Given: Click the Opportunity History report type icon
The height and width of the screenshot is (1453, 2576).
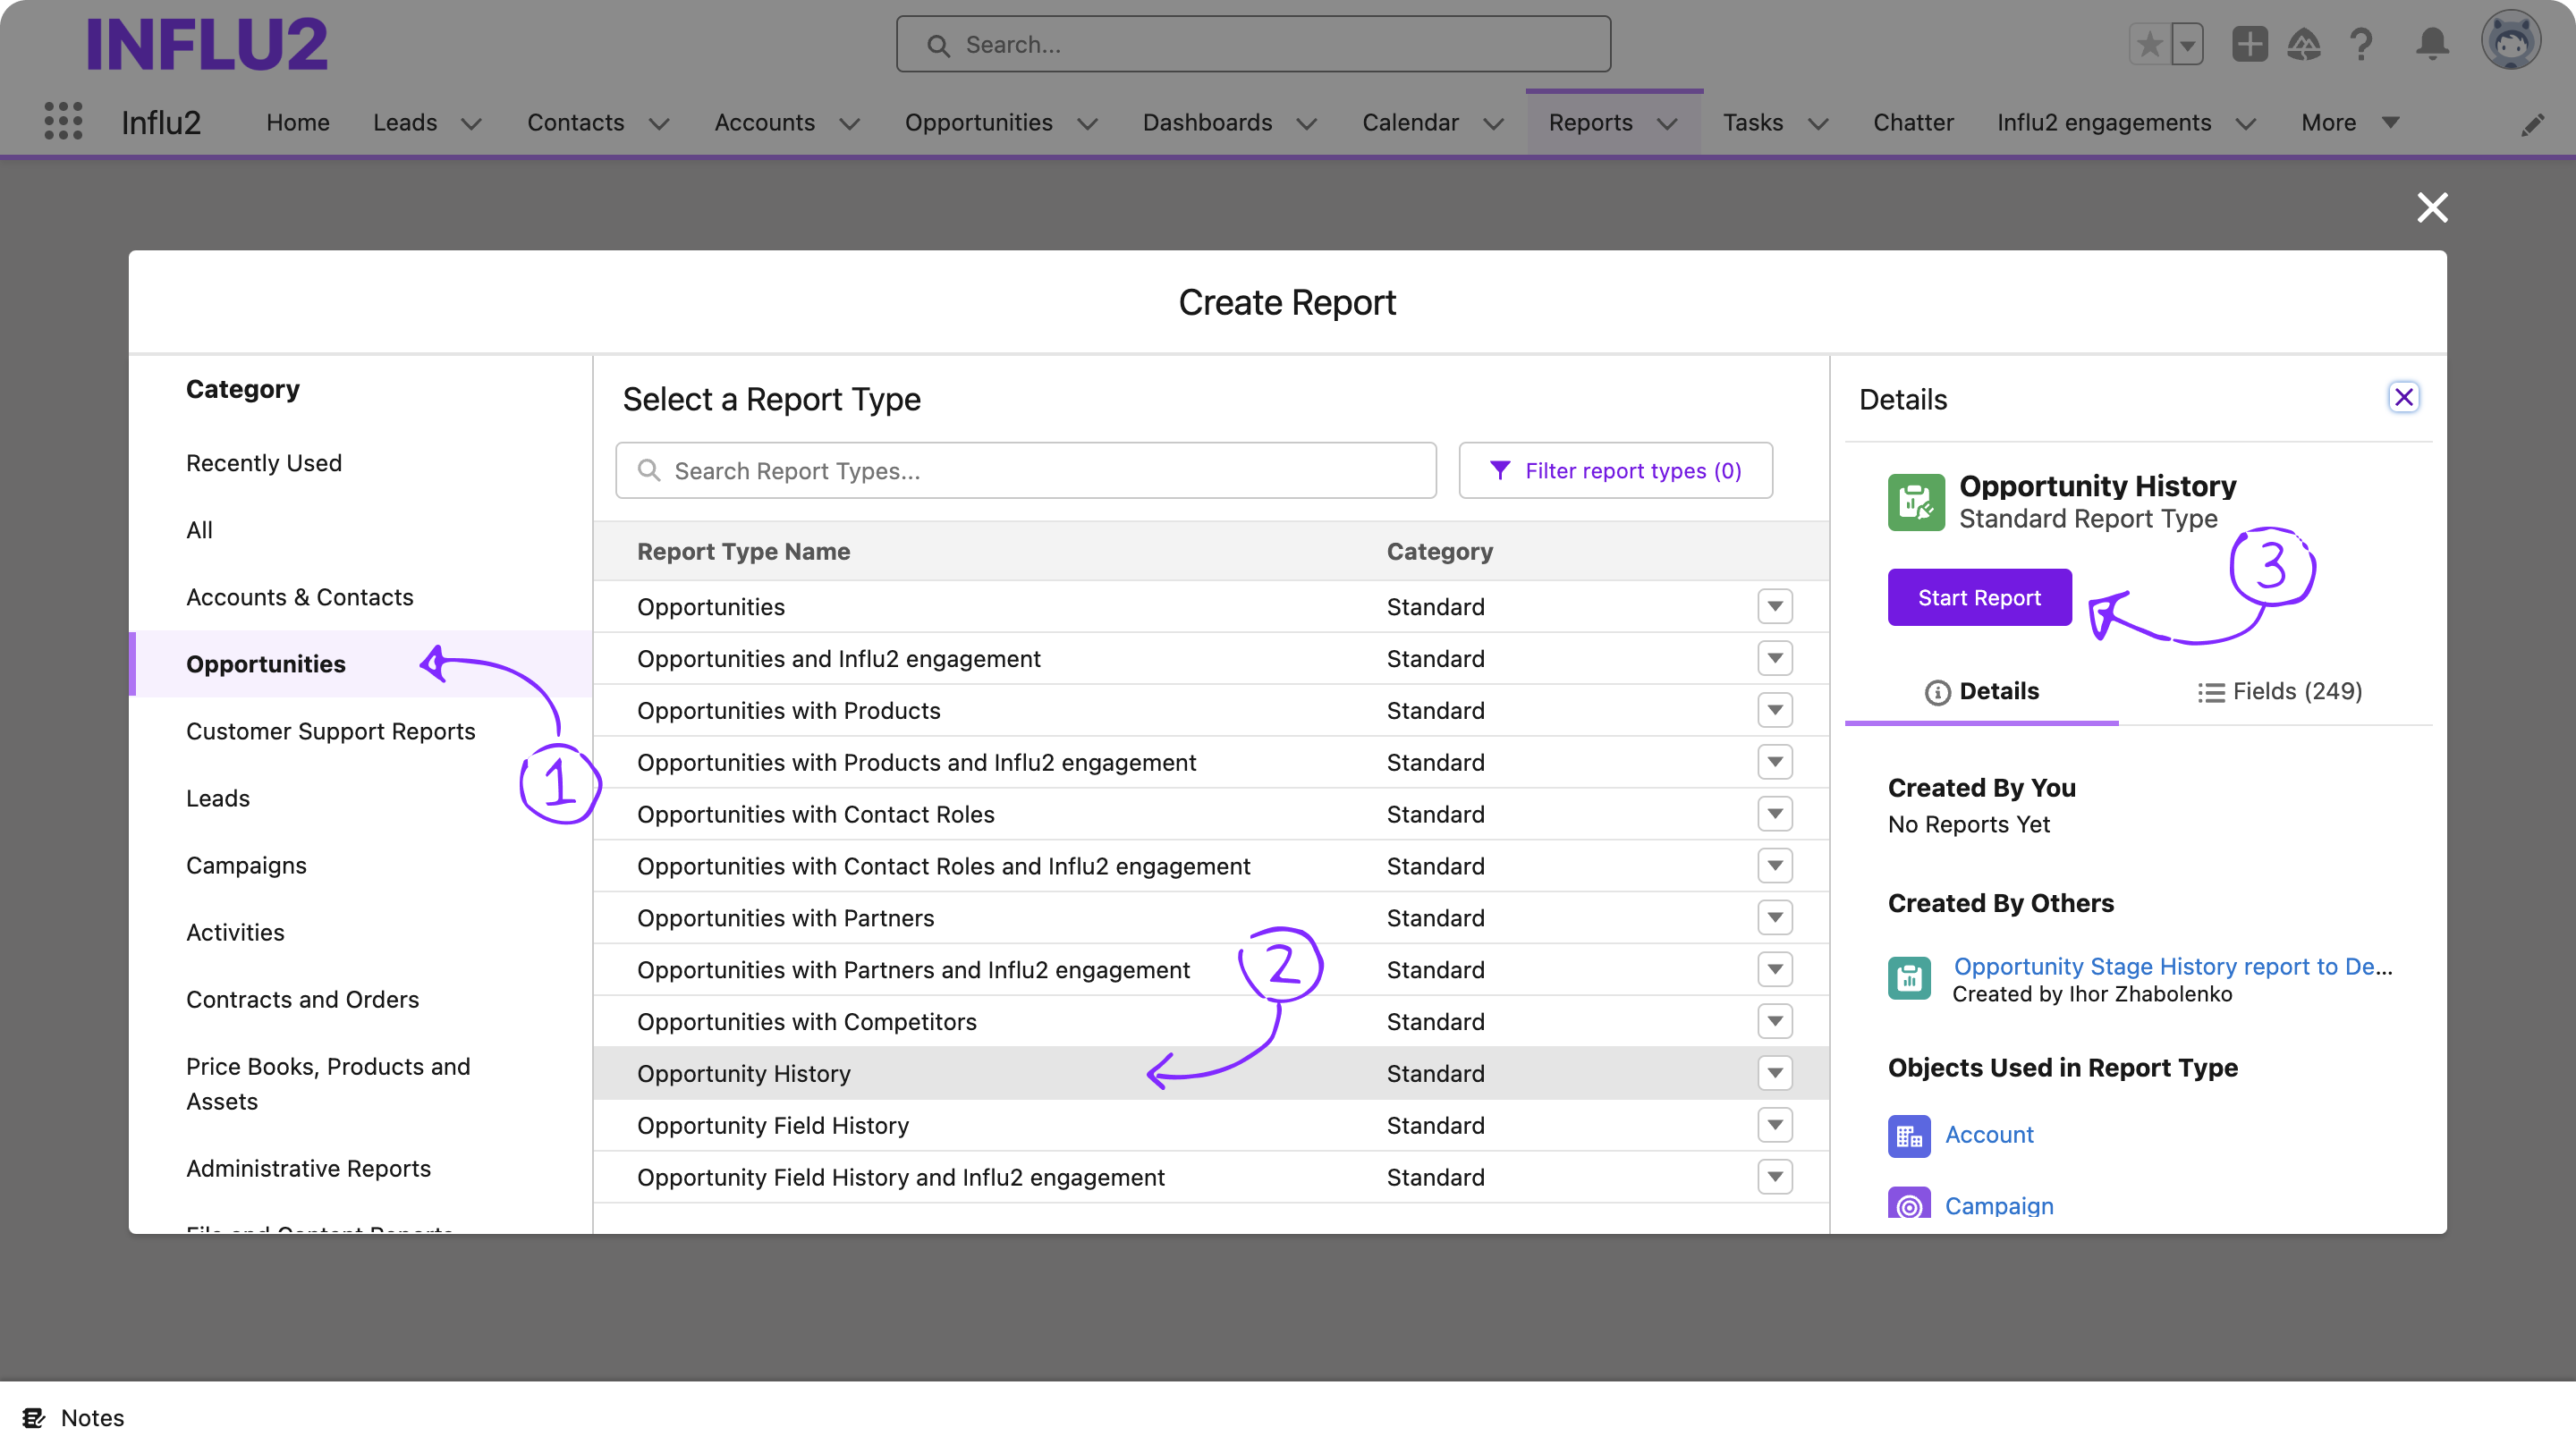Looking at the screenshot, I should [x=1915, y=502].
